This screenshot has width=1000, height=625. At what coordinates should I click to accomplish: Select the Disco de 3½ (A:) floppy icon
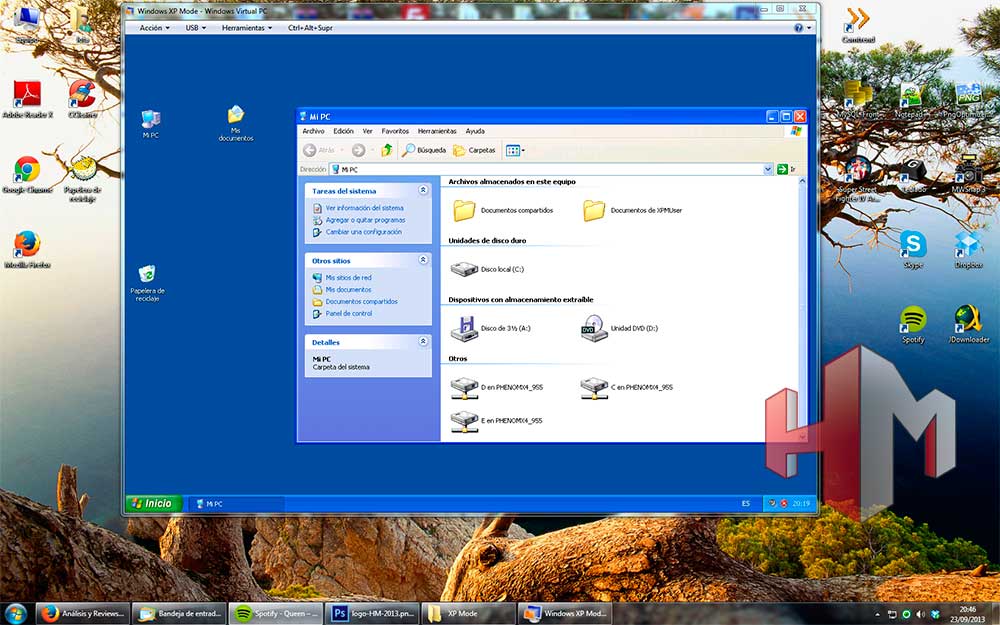[464, 328]
